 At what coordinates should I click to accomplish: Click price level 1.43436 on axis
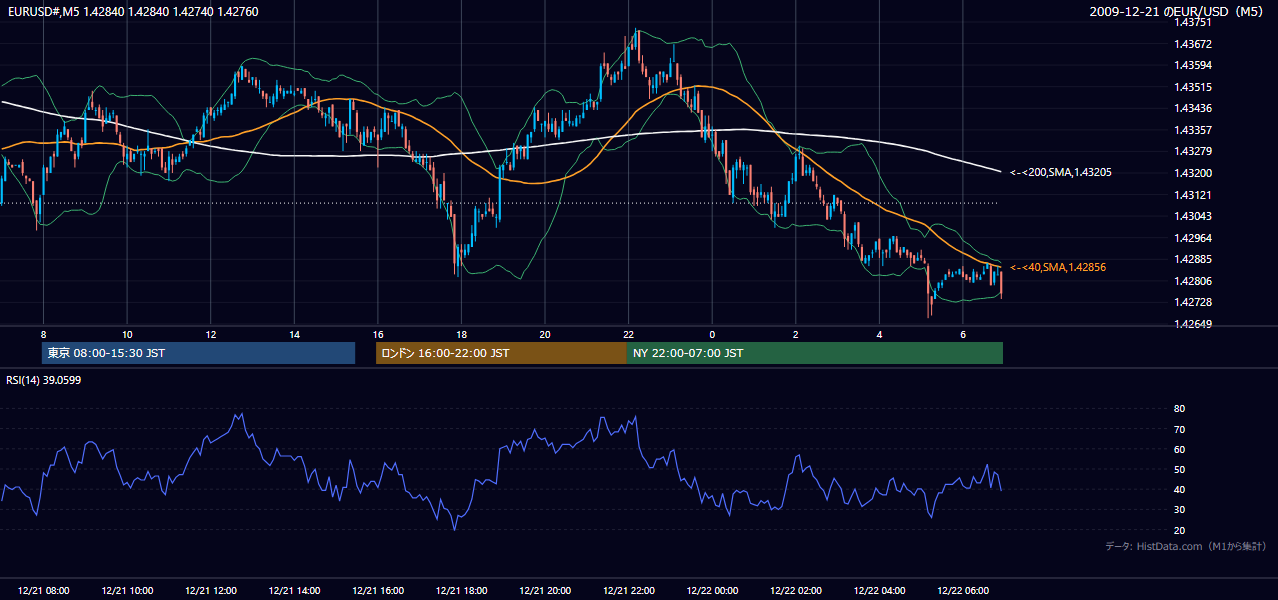1193,108
